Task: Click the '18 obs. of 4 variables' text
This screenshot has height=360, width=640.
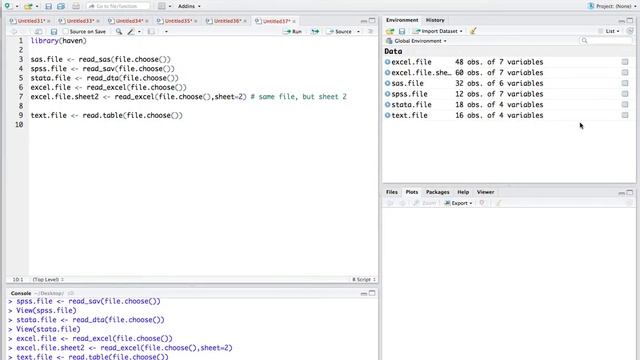Action: [499, 104]
